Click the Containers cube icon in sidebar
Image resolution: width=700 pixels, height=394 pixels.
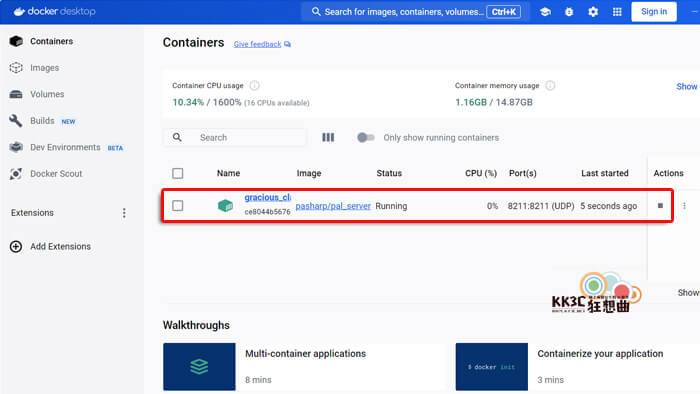click(16, 41)
